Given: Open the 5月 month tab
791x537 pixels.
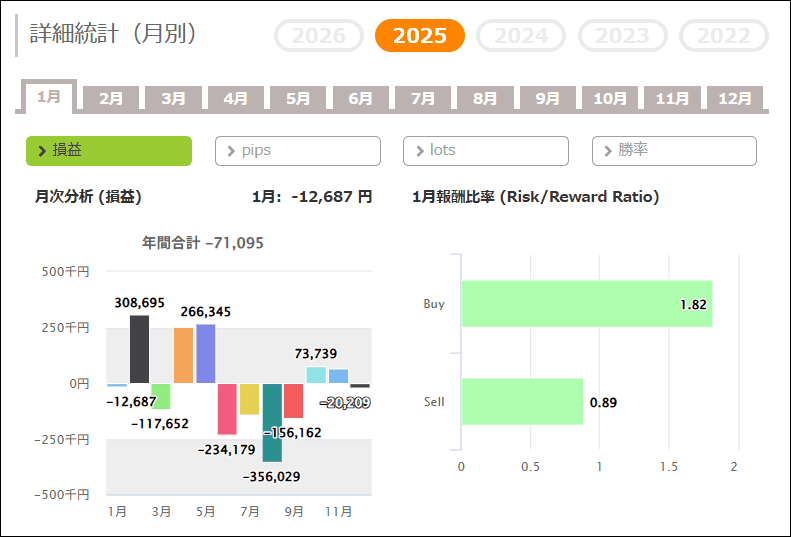Looking at the screenshot, I should pos(298,99).
